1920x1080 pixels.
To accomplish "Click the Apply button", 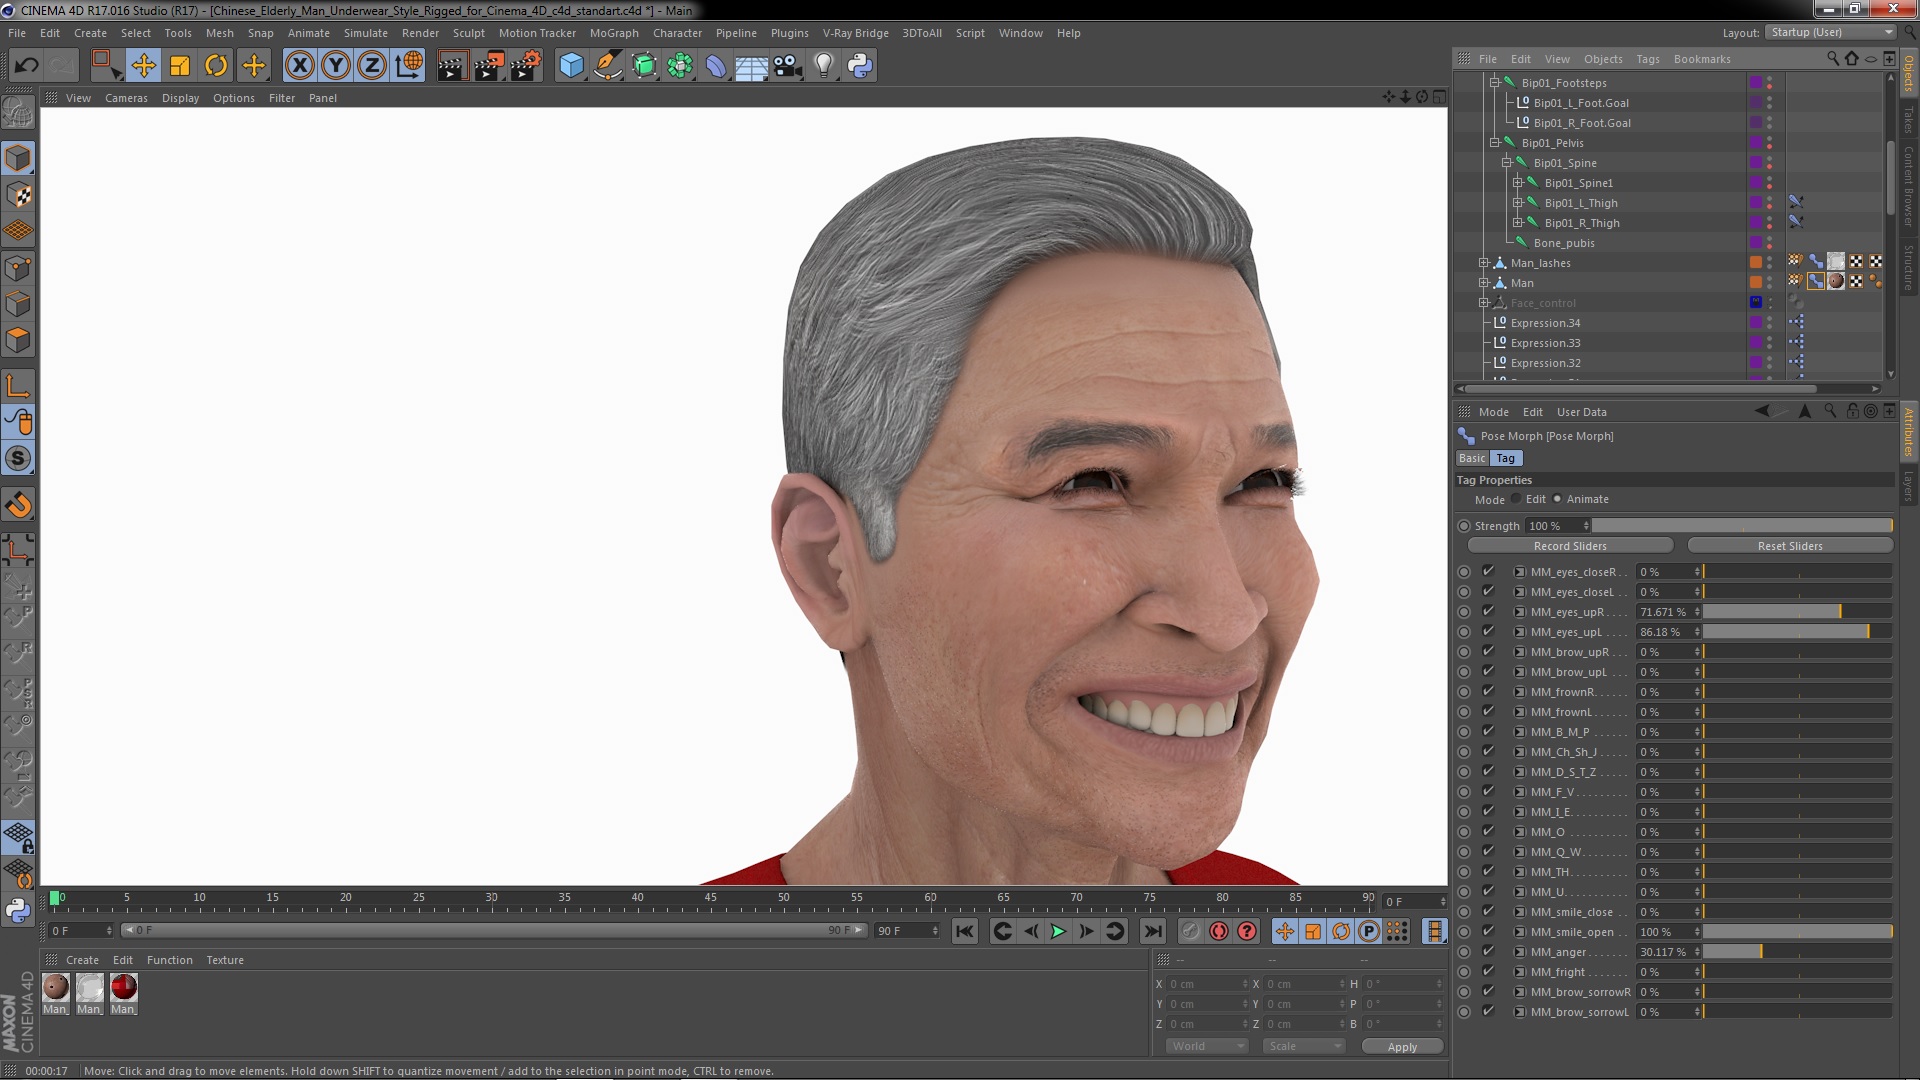I will click(x=1402, y=1046).
